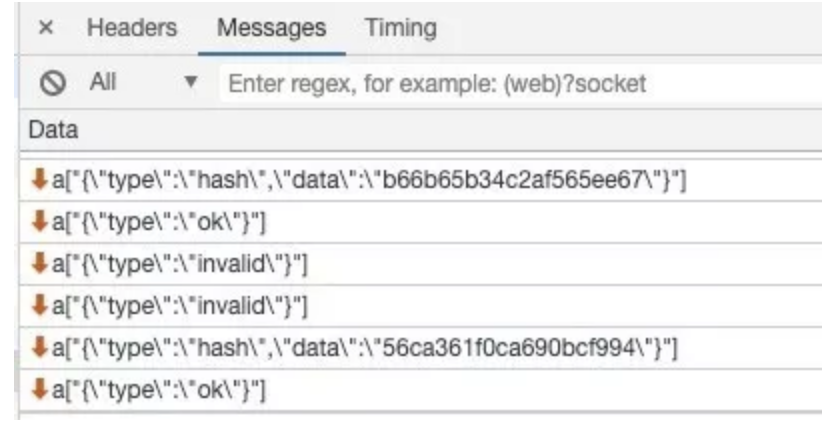Screen dimensions: 822x436
Task: Close the request details panel
Action: [x=45, y=29]
